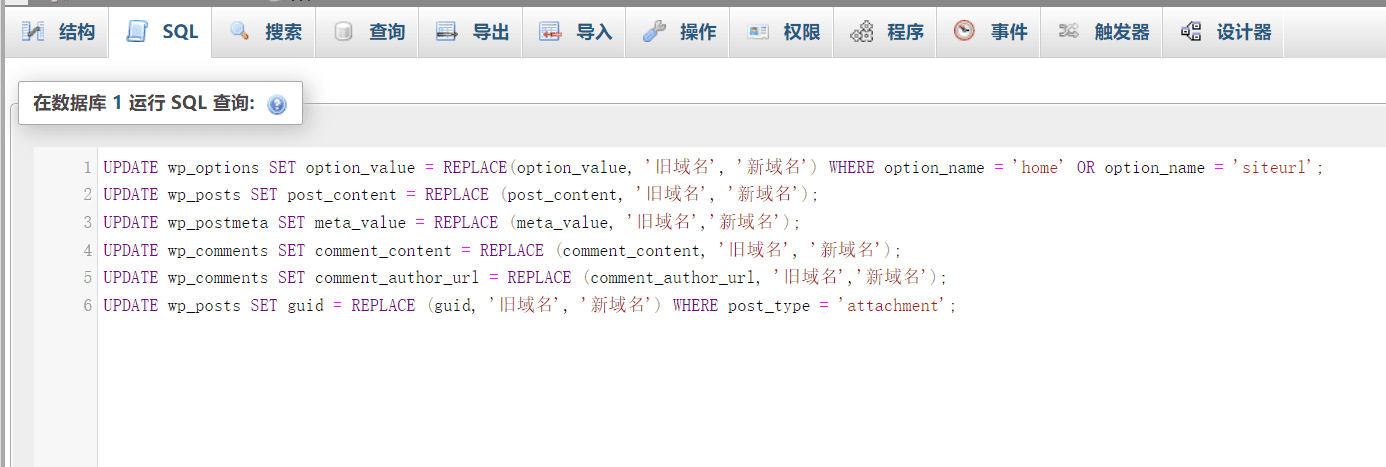Click the 搜索 magnifier icon
1386x467 pixels.
240,32
